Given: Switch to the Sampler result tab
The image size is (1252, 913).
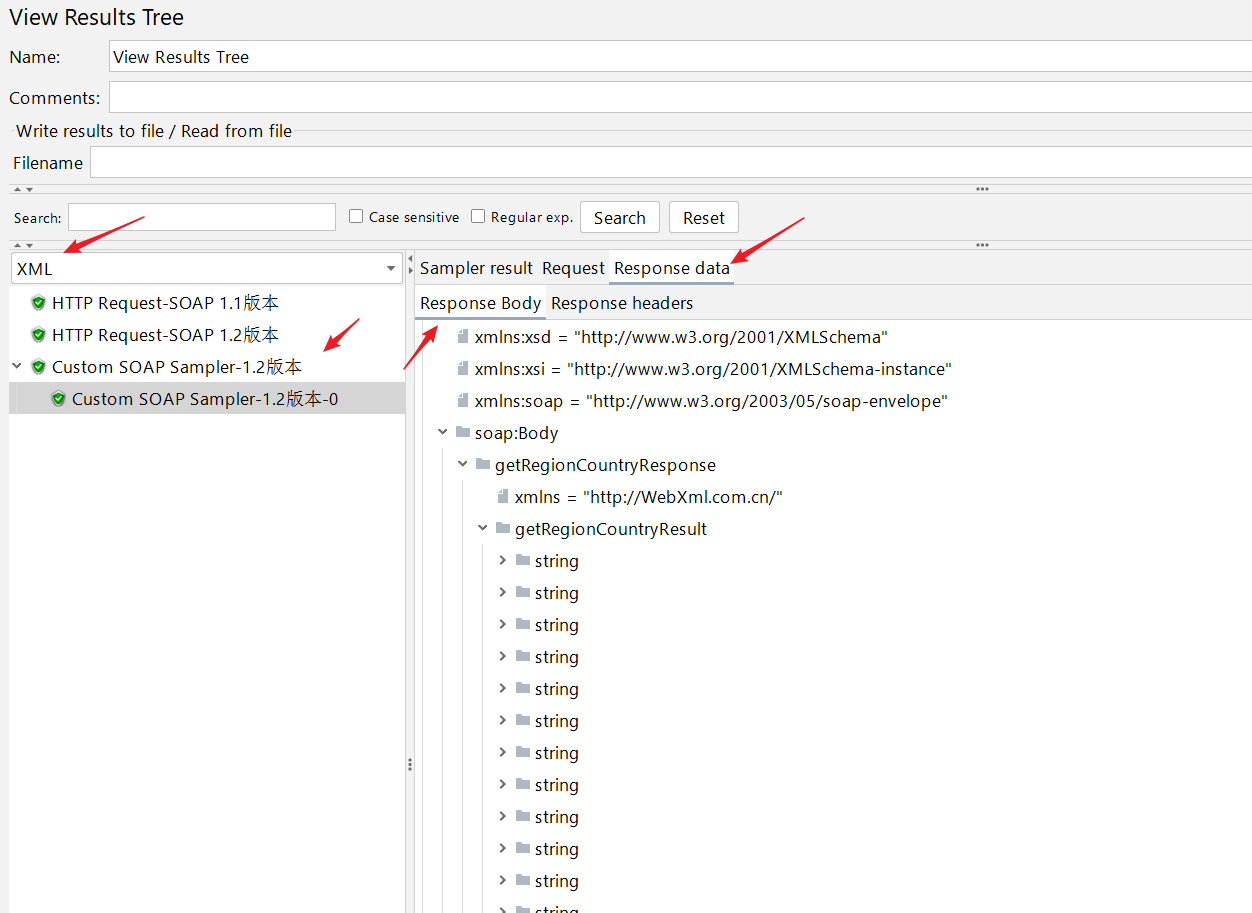Looking at the screenshot, I should pos(476,268).
